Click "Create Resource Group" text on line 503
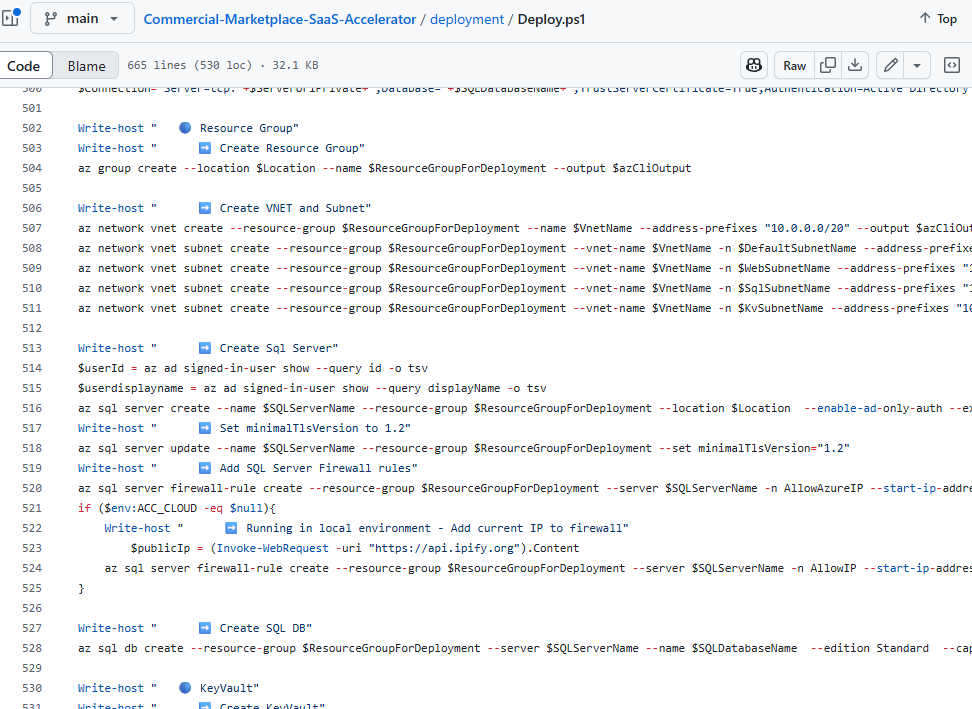The height and width of the screenshot is (709, 972). tap(289, 148)
